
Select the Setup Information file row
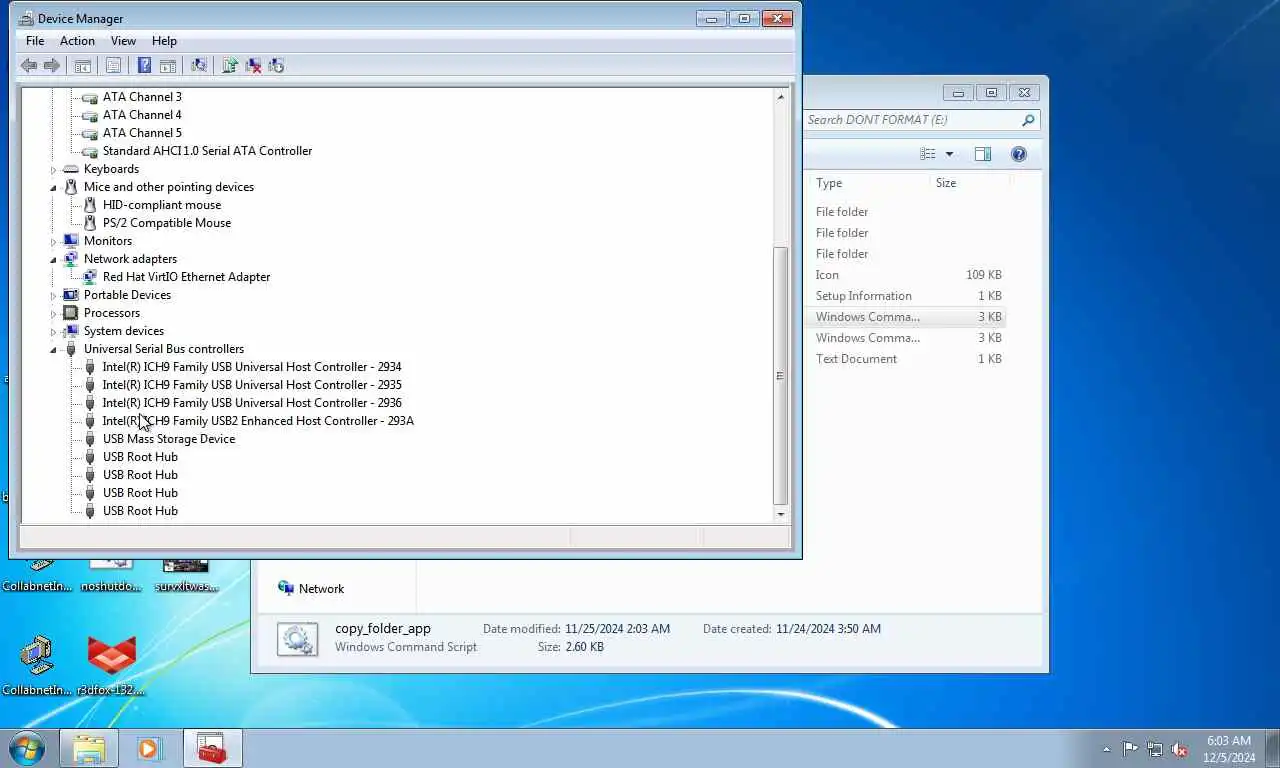(x=906, y=296)
